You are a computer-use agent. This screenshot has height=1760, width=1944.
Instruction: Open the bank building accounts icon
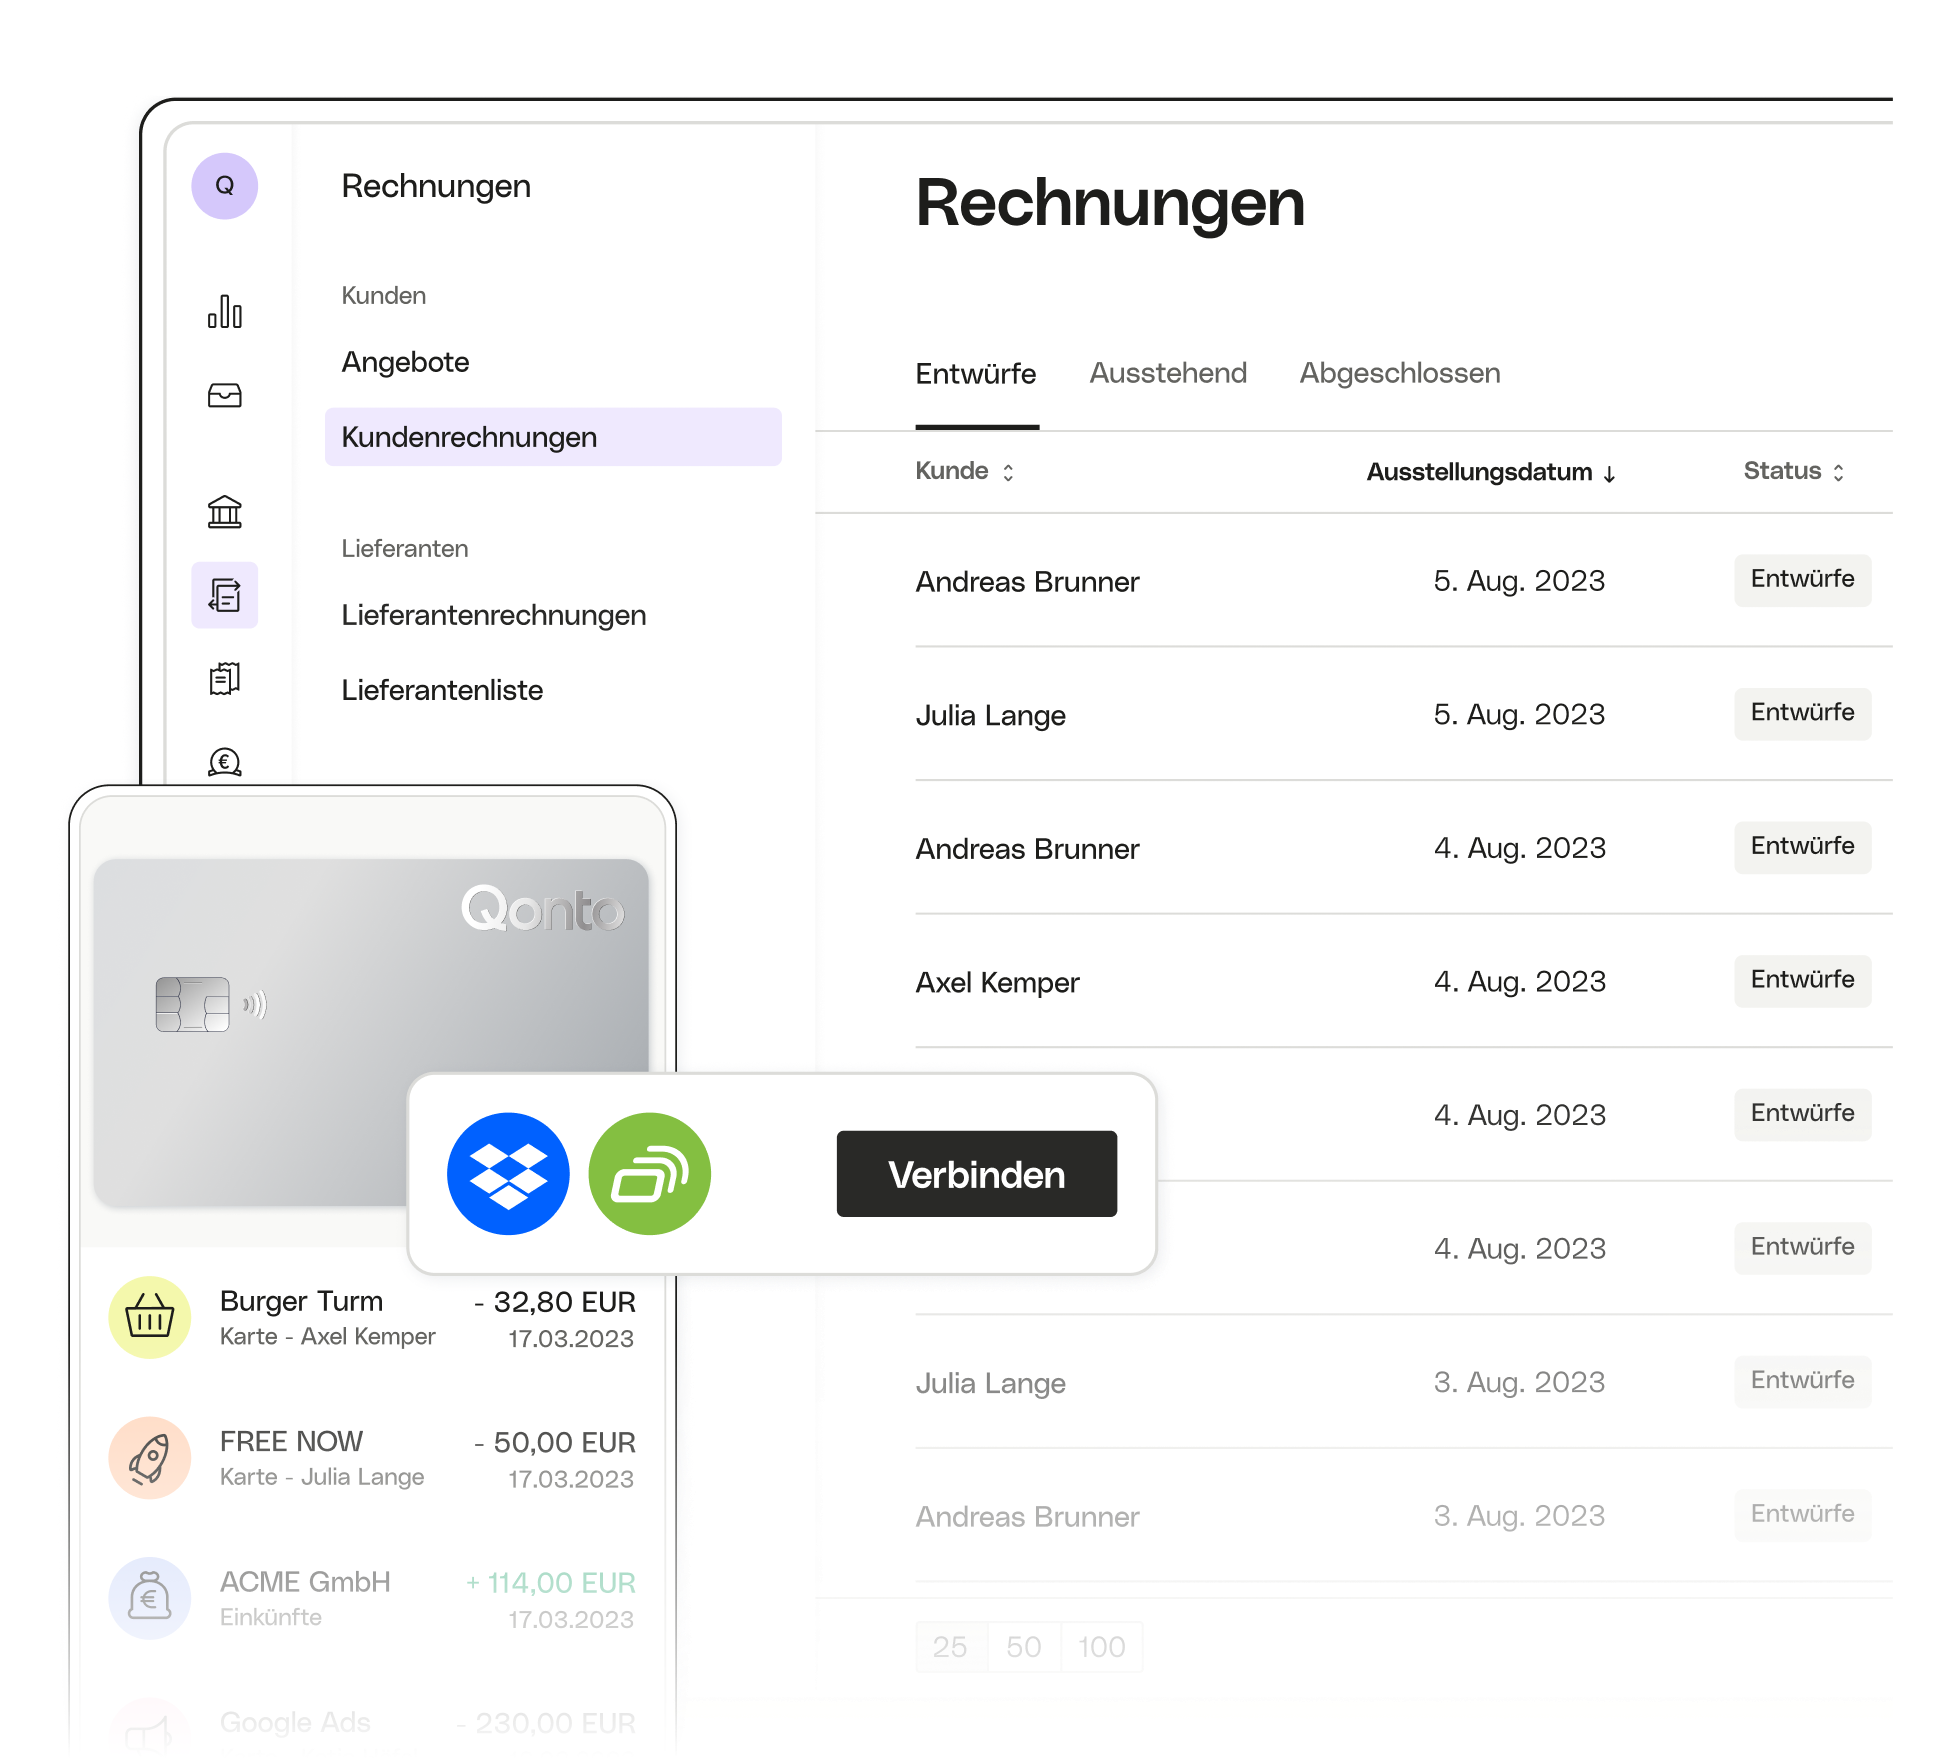(224, 512)
